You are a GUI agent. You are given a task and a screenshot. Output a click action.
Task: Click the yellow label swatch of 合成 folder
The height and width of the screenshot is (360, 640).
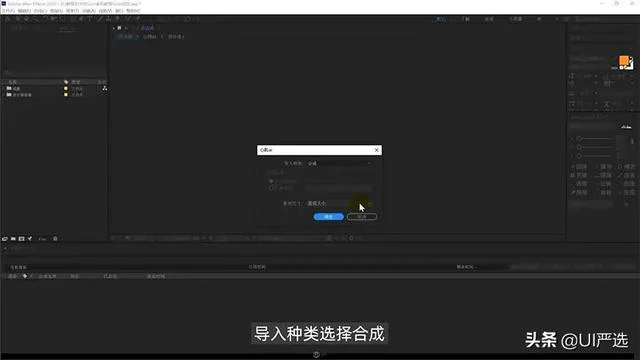[x=66, y=88]
